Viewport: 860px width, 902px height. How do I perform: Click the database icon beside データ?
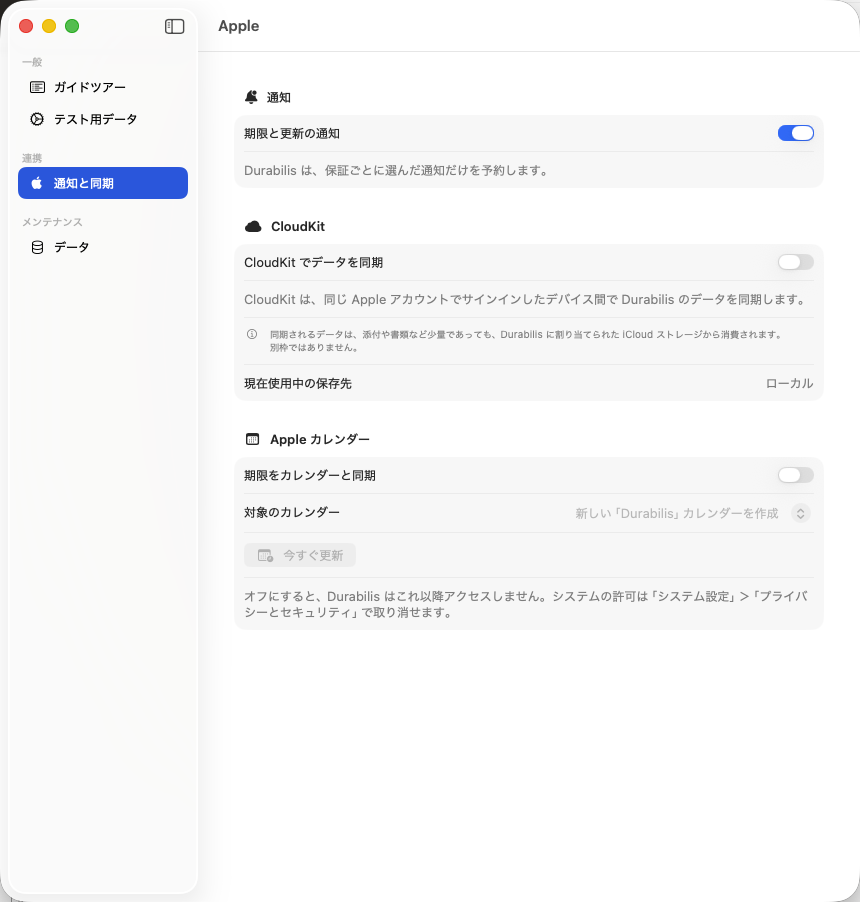click(x=37, y=247)
